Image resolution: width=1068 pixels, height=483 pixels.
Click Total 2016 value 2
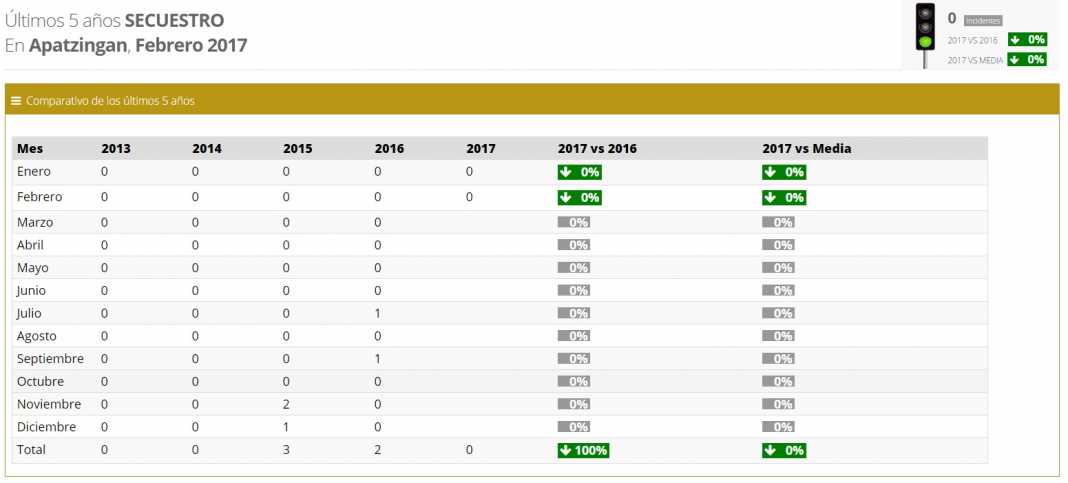click(378, 450)
